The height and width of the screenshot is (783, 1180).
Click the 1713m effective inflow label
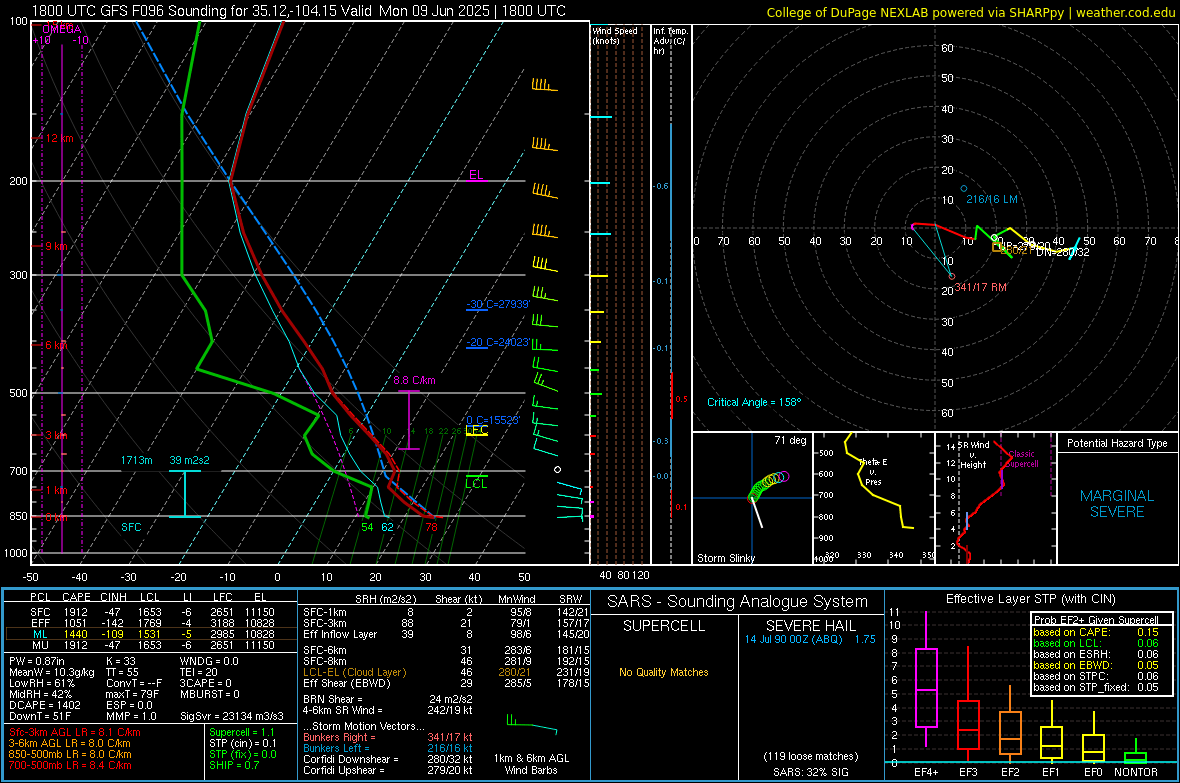click(137, 460)
